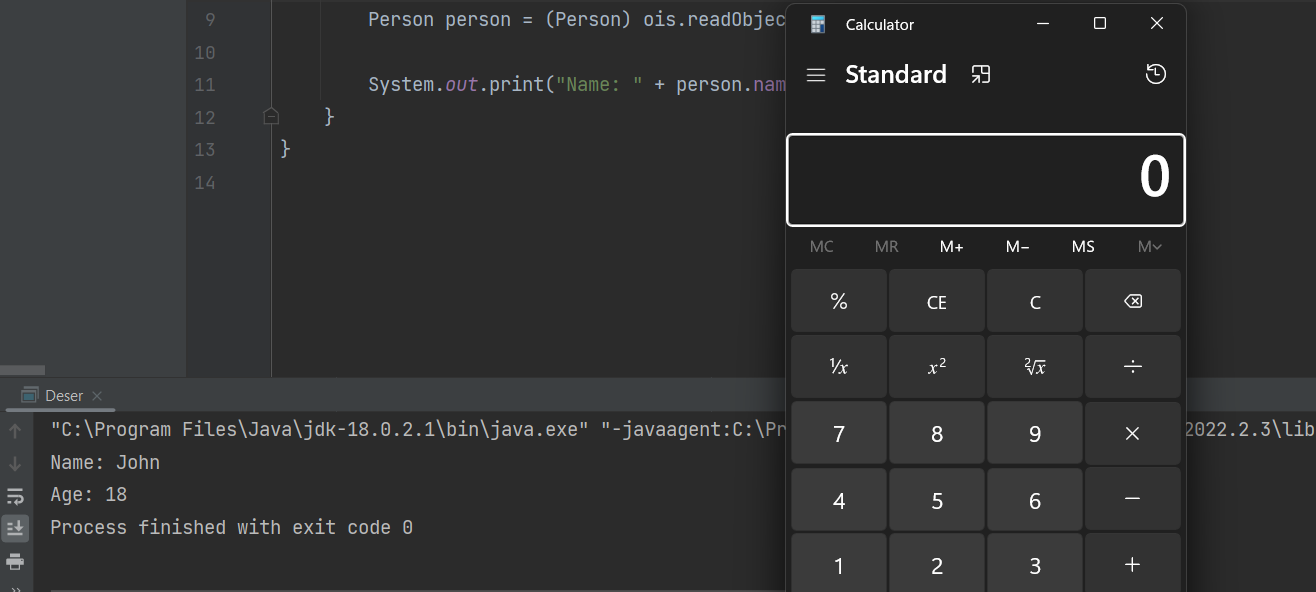Jump to previous occurrence with up arrow
1316x592 pixels.
(x=15, y=430)
